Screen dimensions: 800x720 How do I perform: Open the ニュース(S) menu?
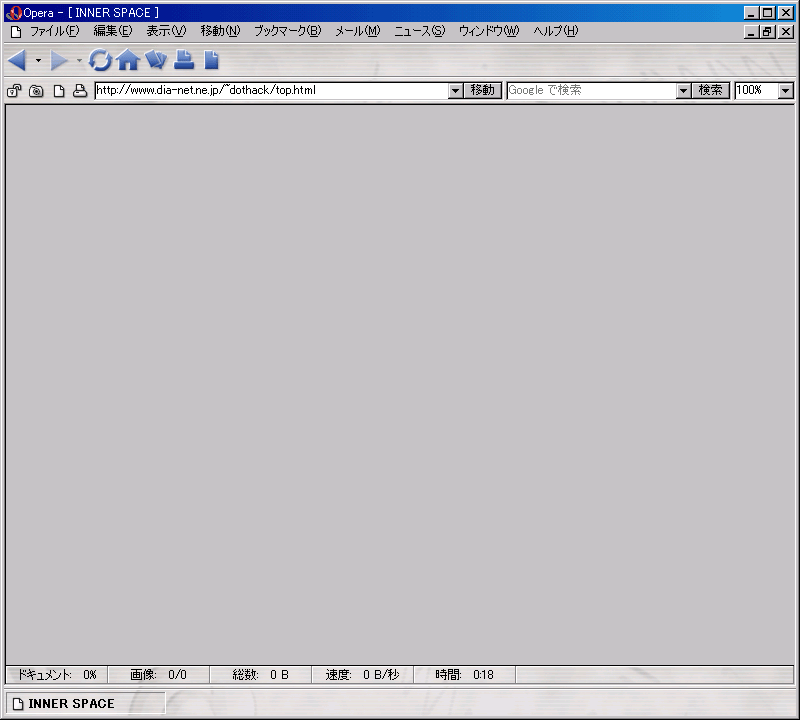pyautogui.click(x=419, y=31)
